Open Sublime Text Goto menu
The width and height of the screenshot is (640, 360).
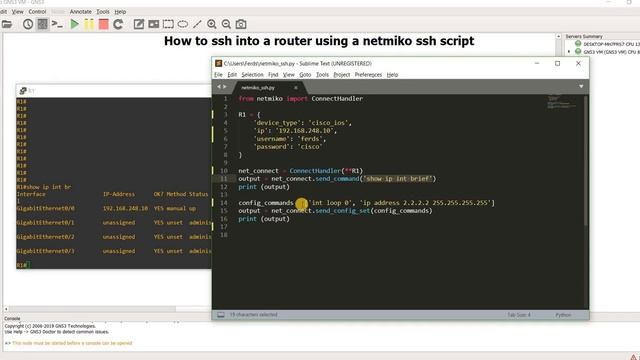(x=305, y=75)
